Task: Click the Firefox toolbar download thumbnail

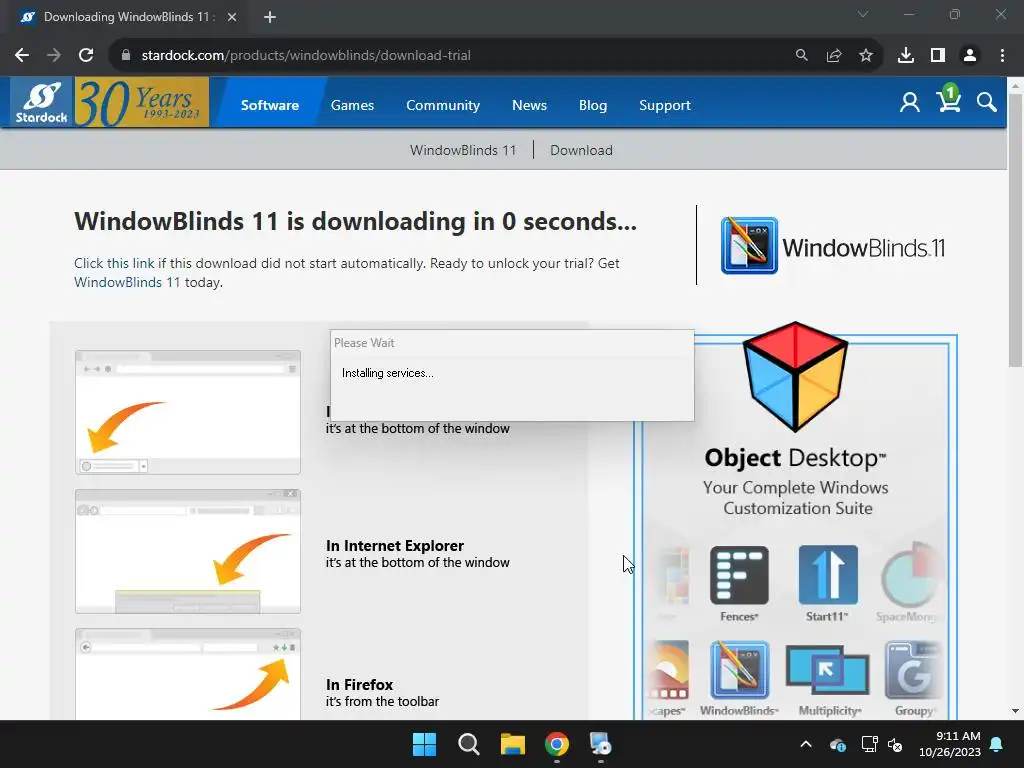Action: pyautogui.click(x=188, y=674)
